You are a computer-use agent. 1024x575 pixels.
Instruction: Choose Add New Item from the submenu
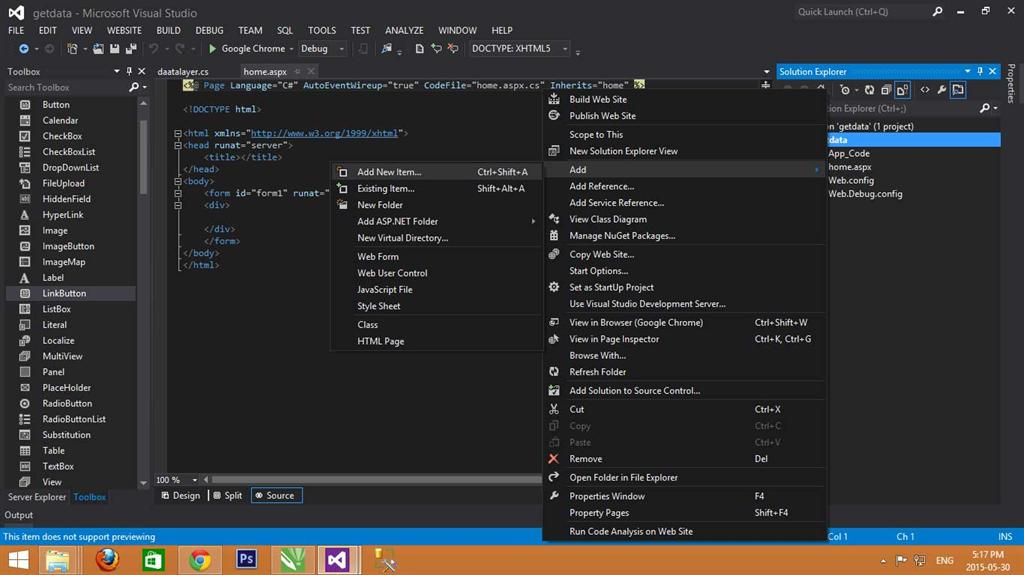[389, 172]
